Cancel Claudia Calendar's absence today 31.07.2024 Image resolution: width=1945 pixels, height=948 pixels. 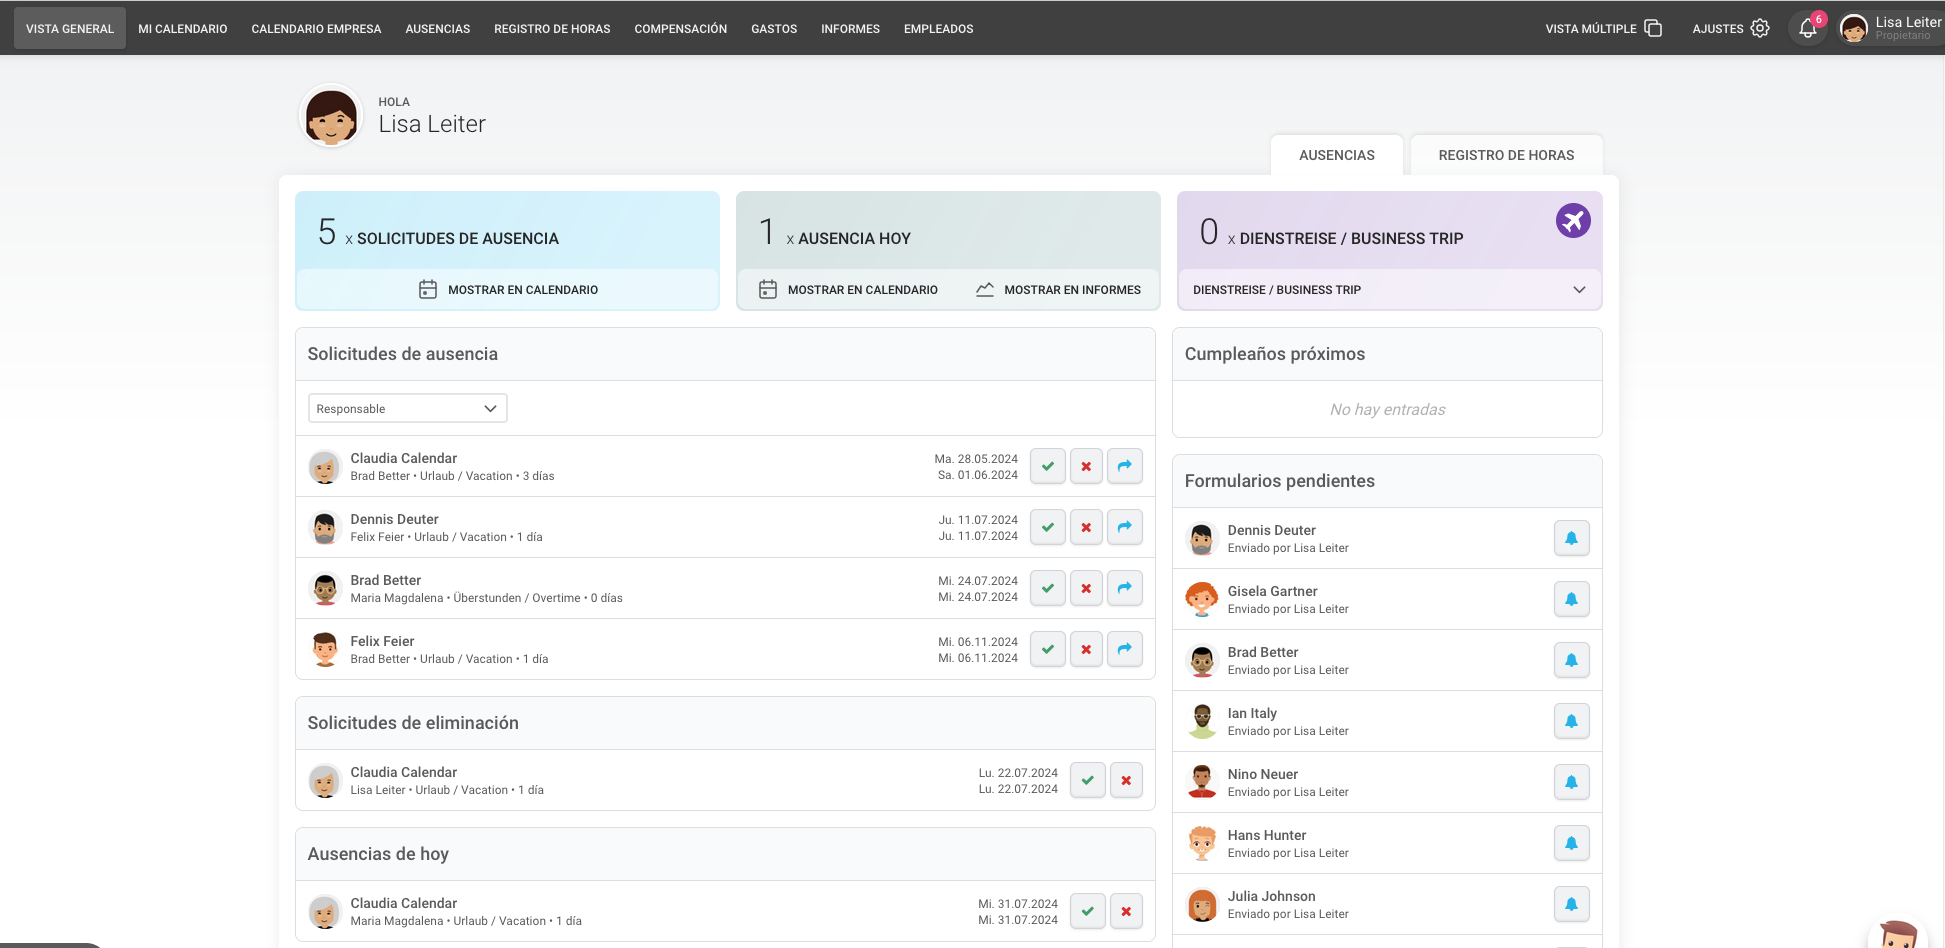[x=1126, y=911]
